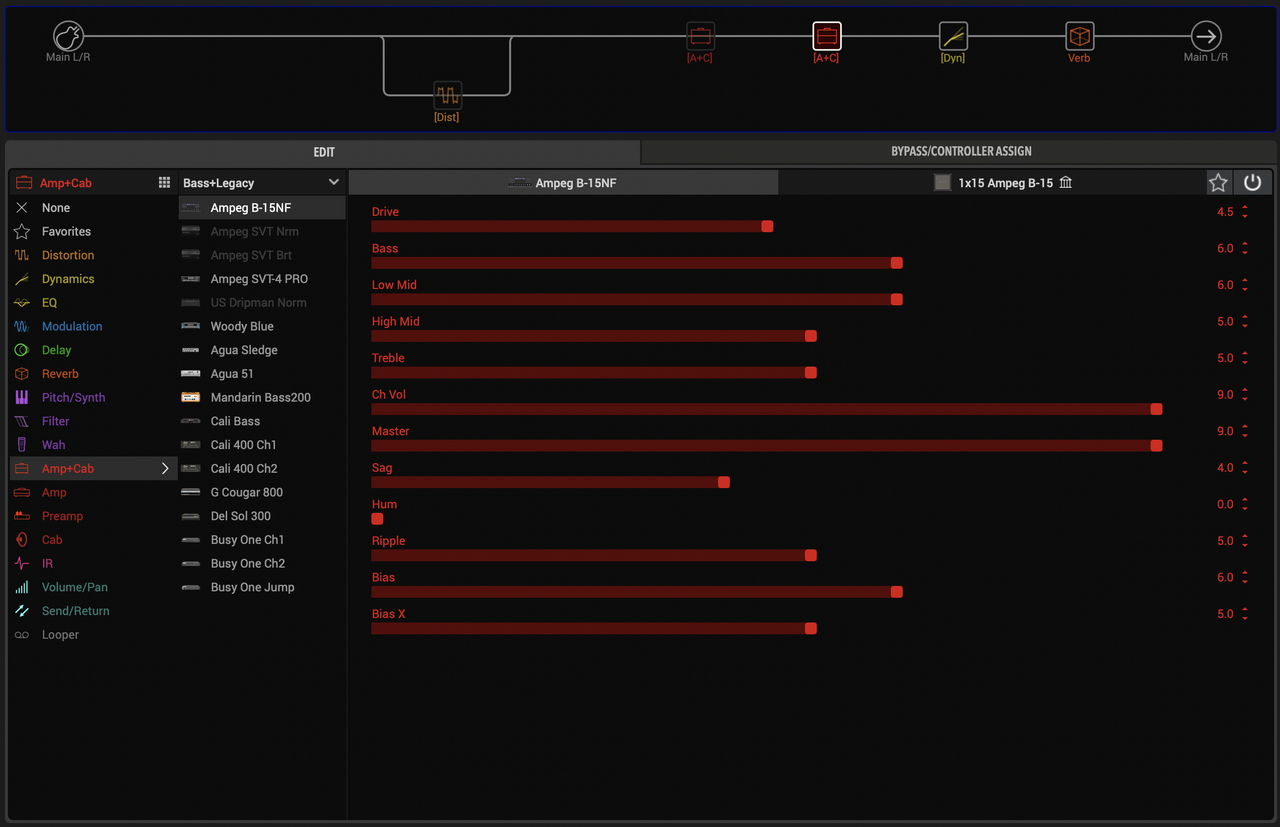The image size is (1280, 827).
Task: Choose the Agua Sledge model
Action: coord(262,350)
